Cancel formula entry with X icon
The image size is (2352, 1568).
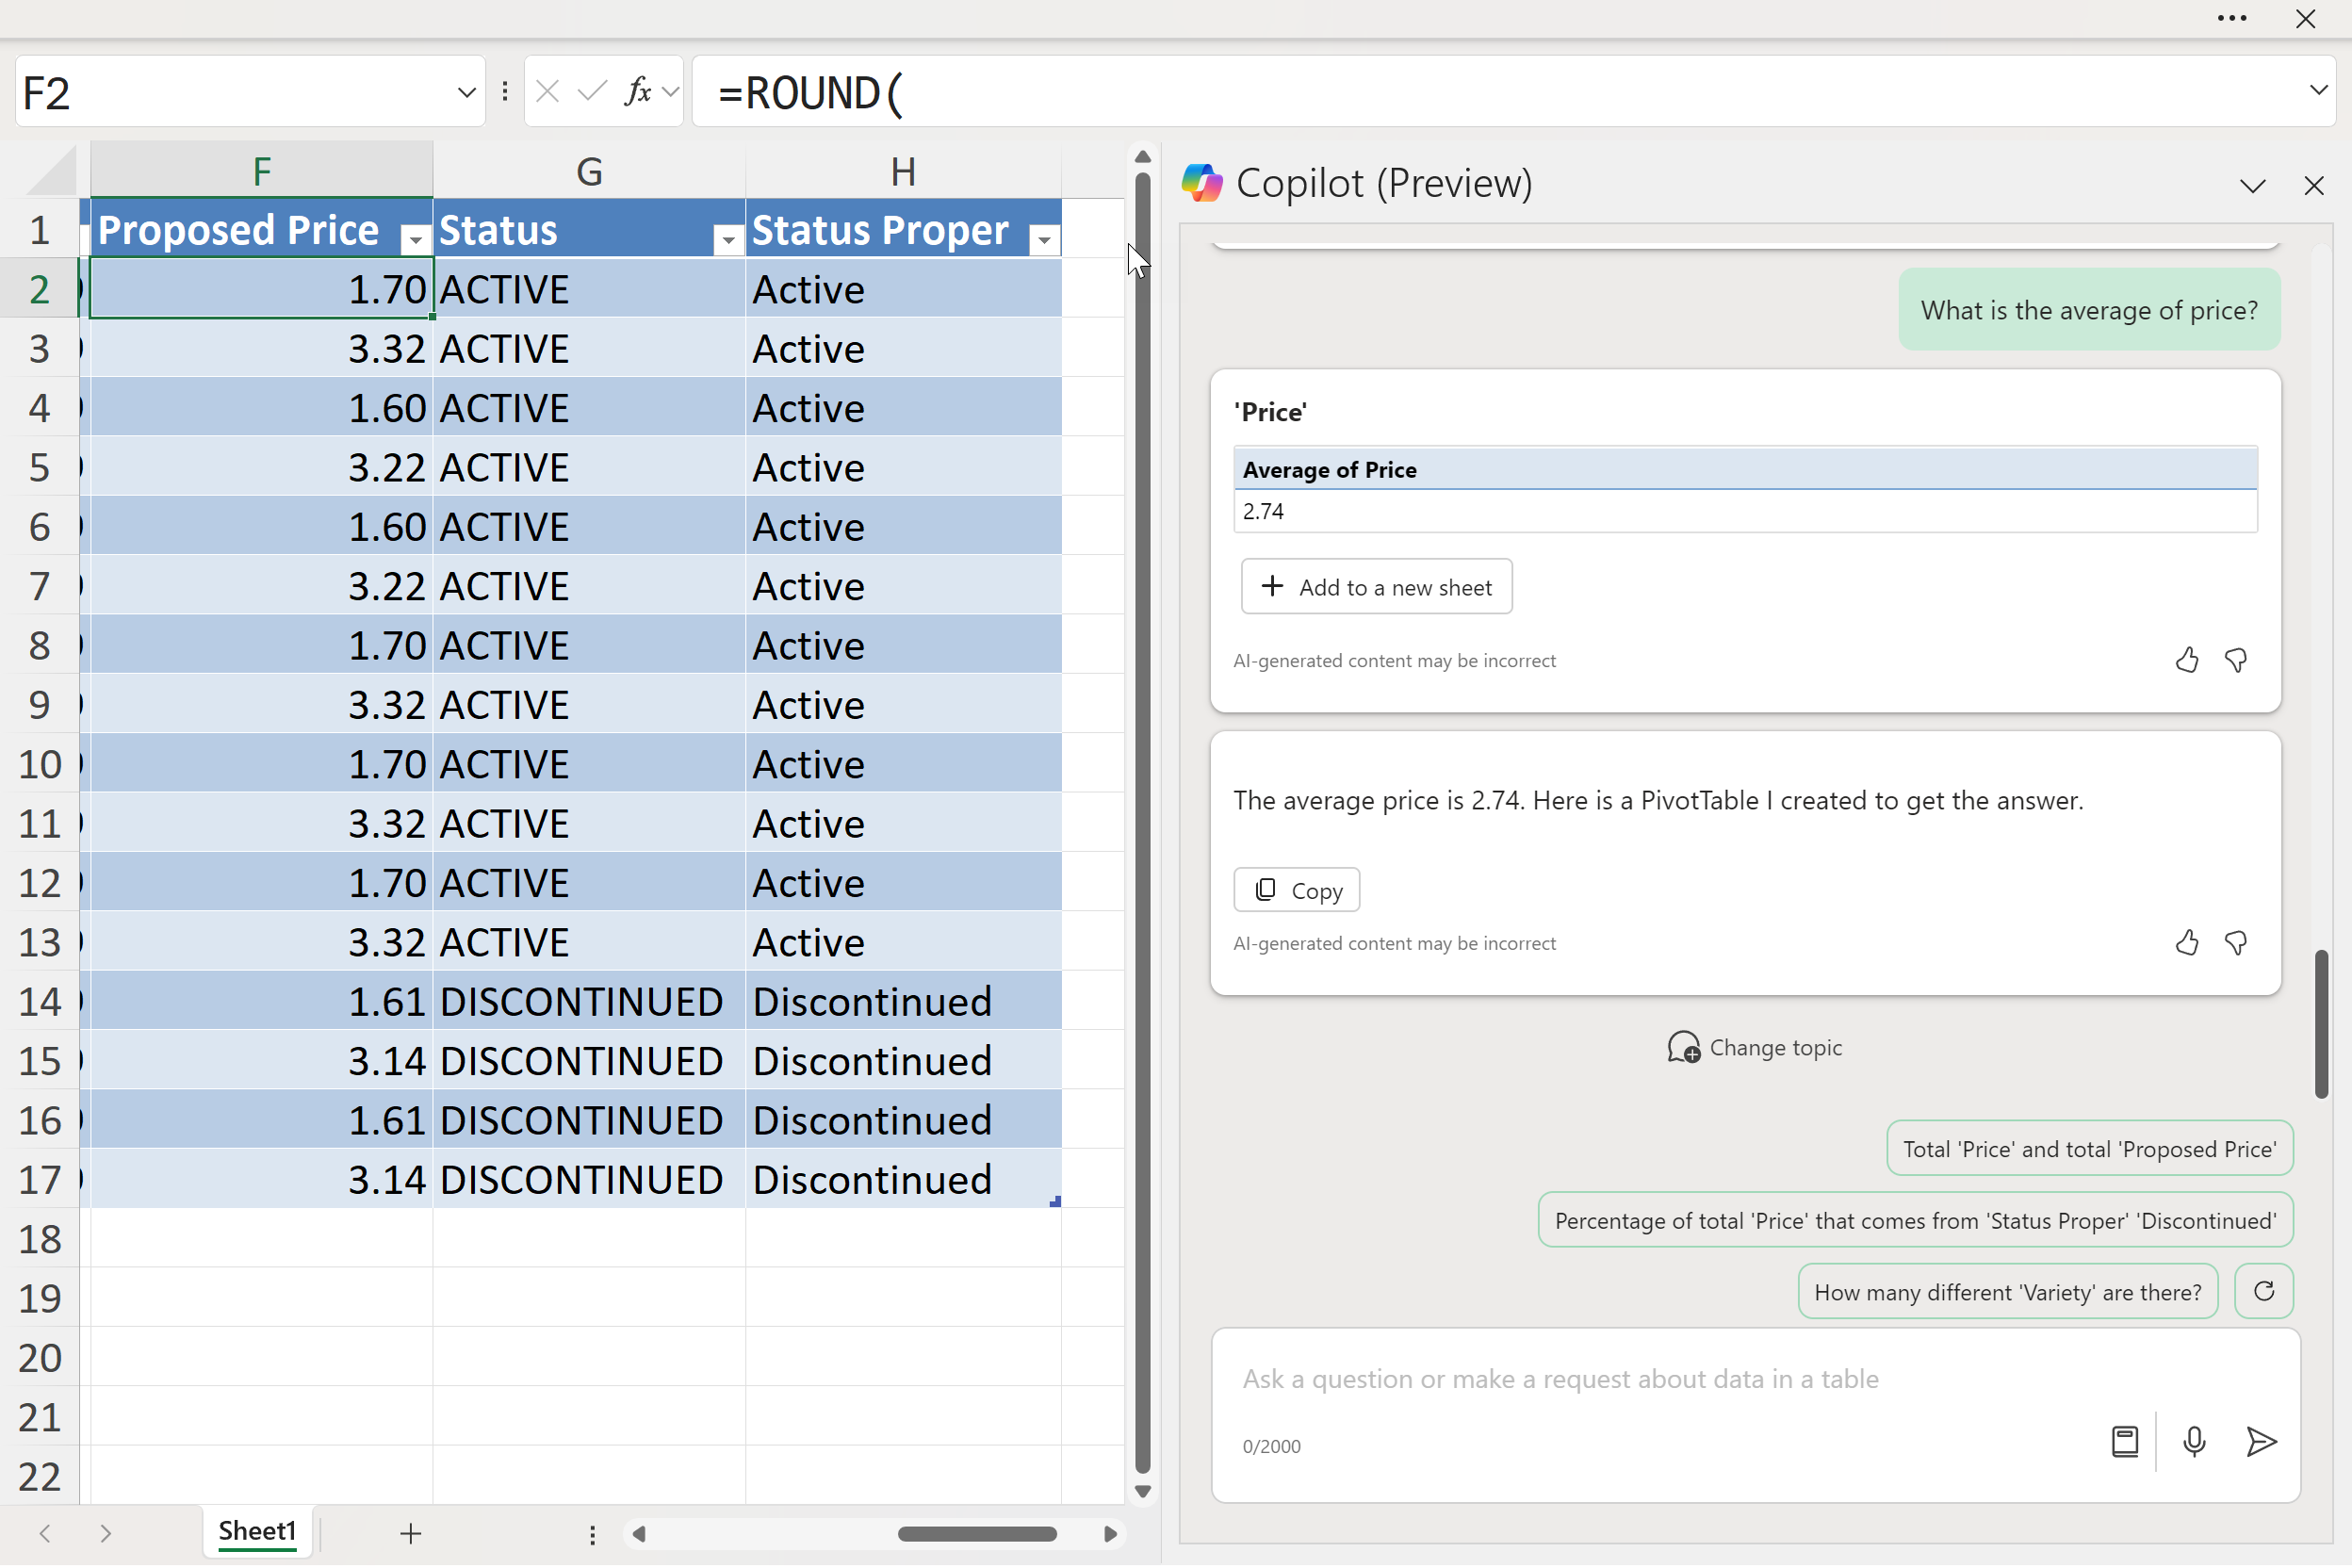[x=547, y=92]
